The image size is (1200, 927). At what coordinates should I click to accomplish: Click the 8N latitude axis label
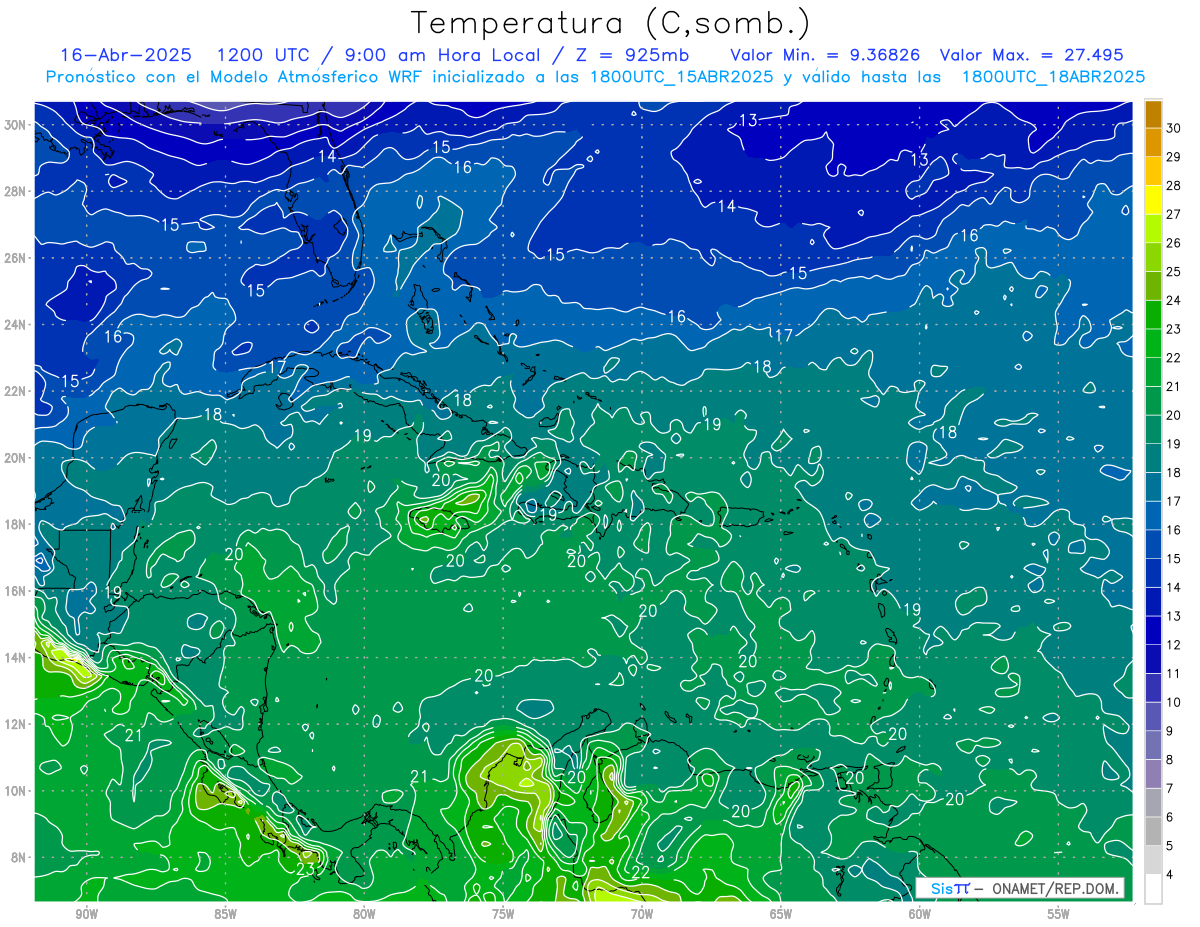19,857
